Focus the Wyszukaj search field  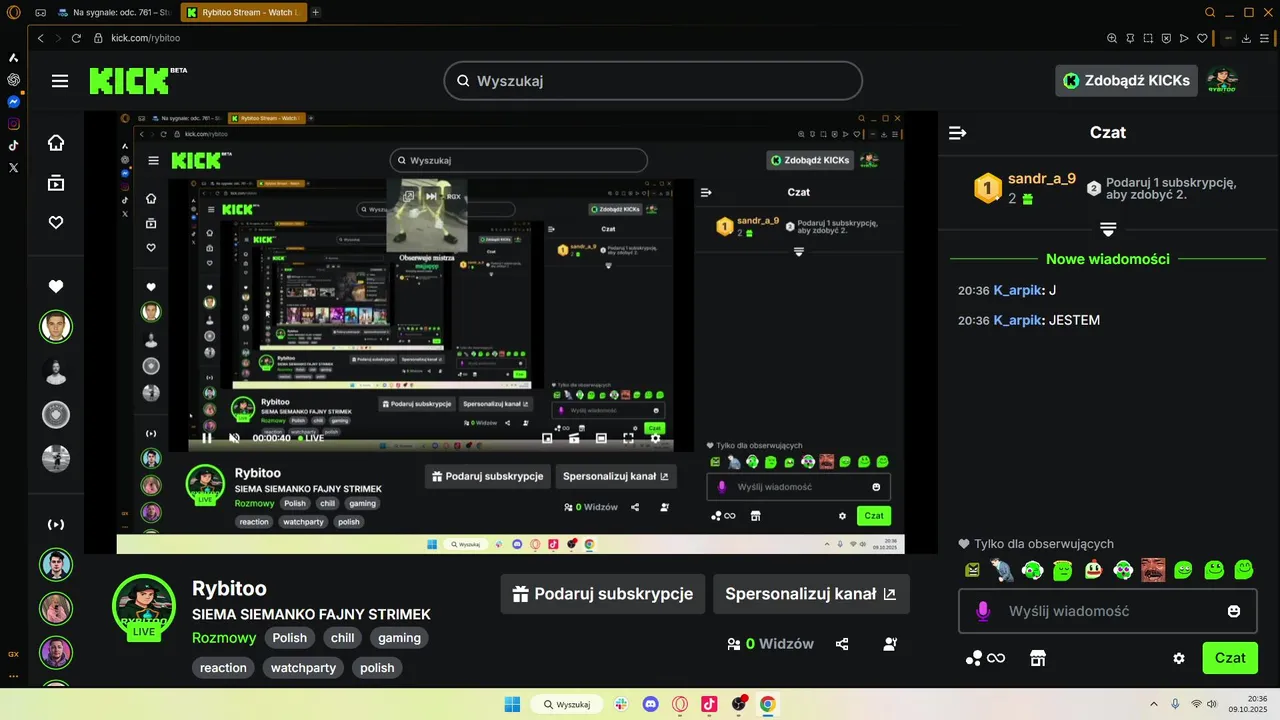coord(653,81)
